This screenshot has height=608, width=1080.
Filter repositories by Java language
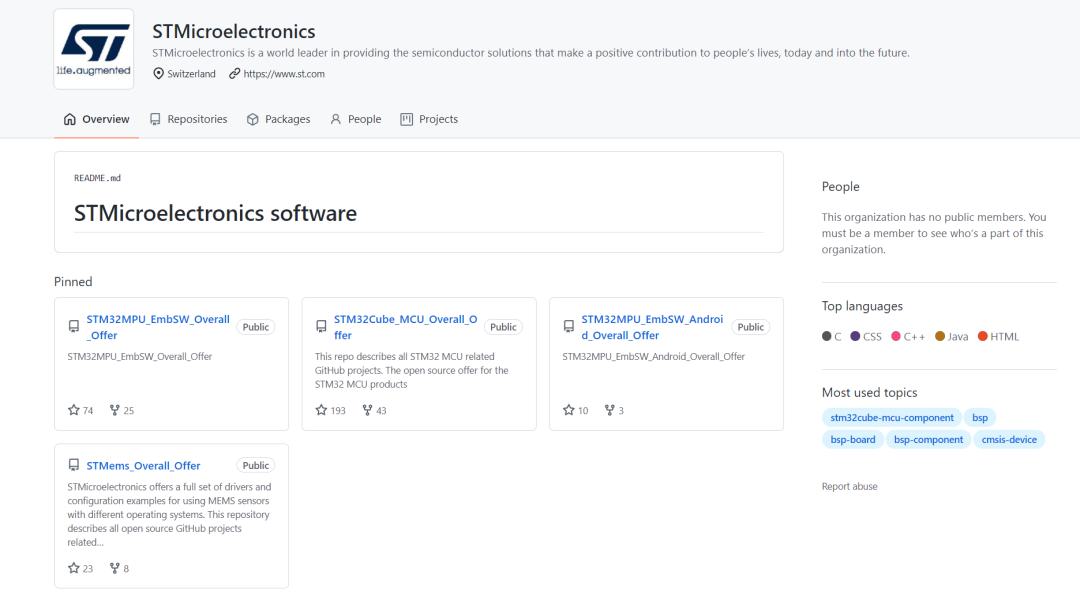point(952,336)
